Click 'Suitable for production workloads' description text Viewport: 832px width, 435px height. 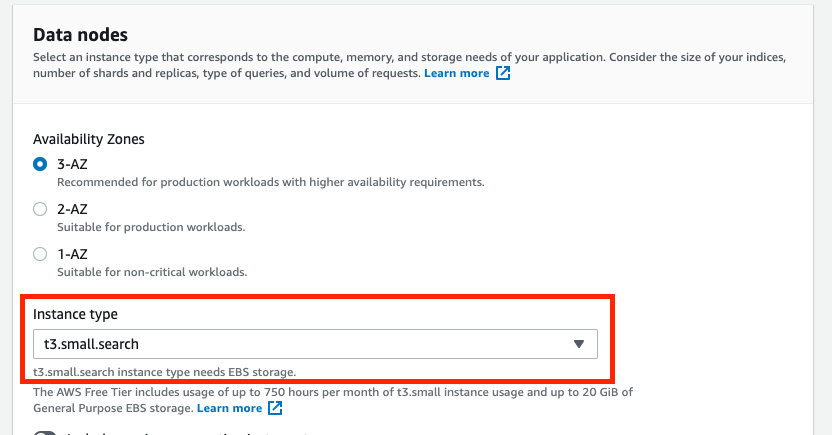click(150, 227)
